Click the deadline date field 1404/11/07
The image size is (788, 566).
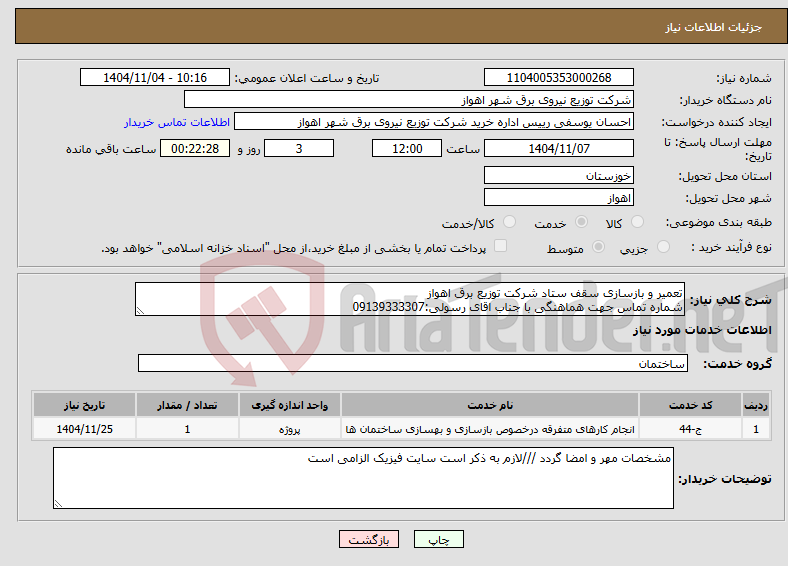coord(559,148)
